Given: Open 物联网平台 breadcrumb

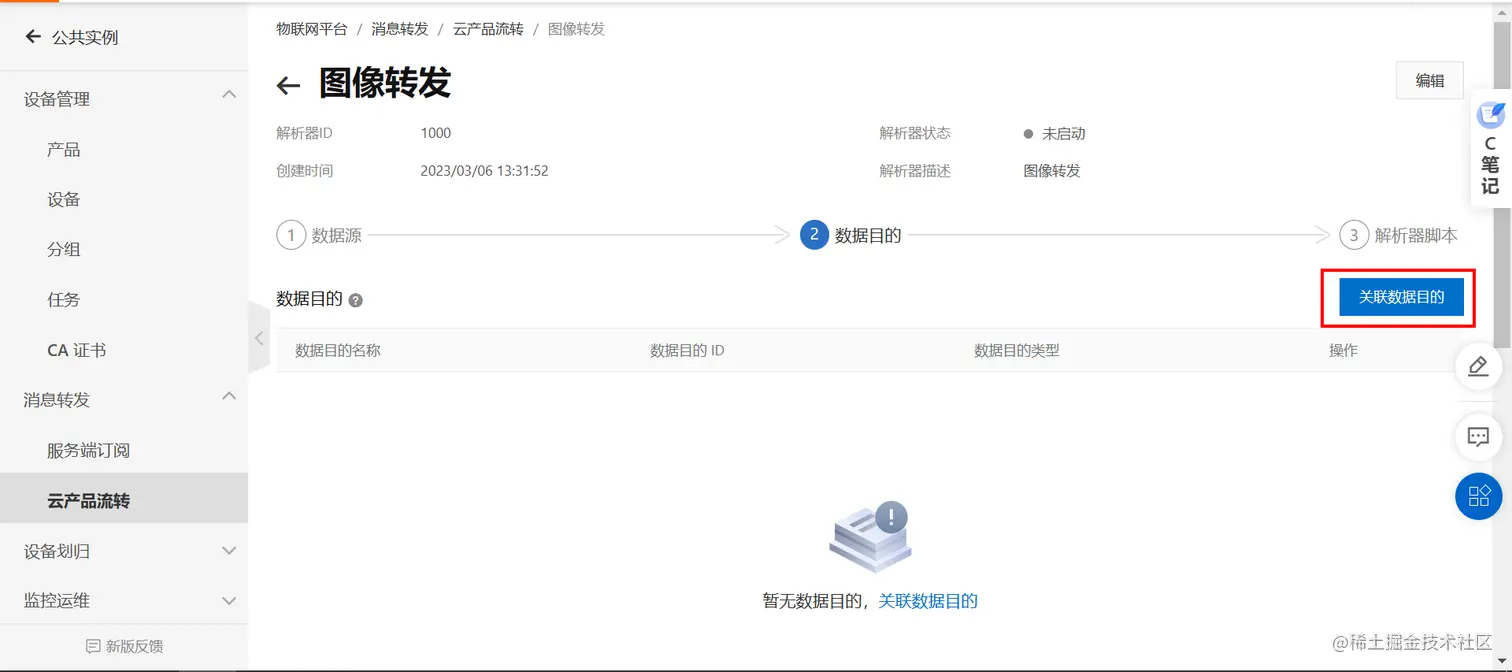Looking at the screenshot, I should click(312, 29).
